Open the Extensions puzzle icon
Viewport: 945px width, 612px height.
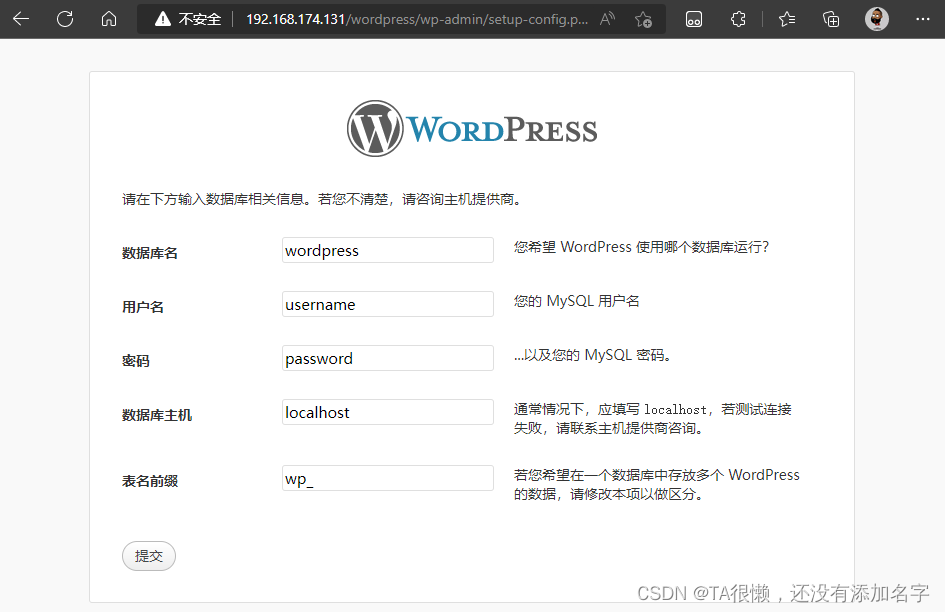pos(738,18)
